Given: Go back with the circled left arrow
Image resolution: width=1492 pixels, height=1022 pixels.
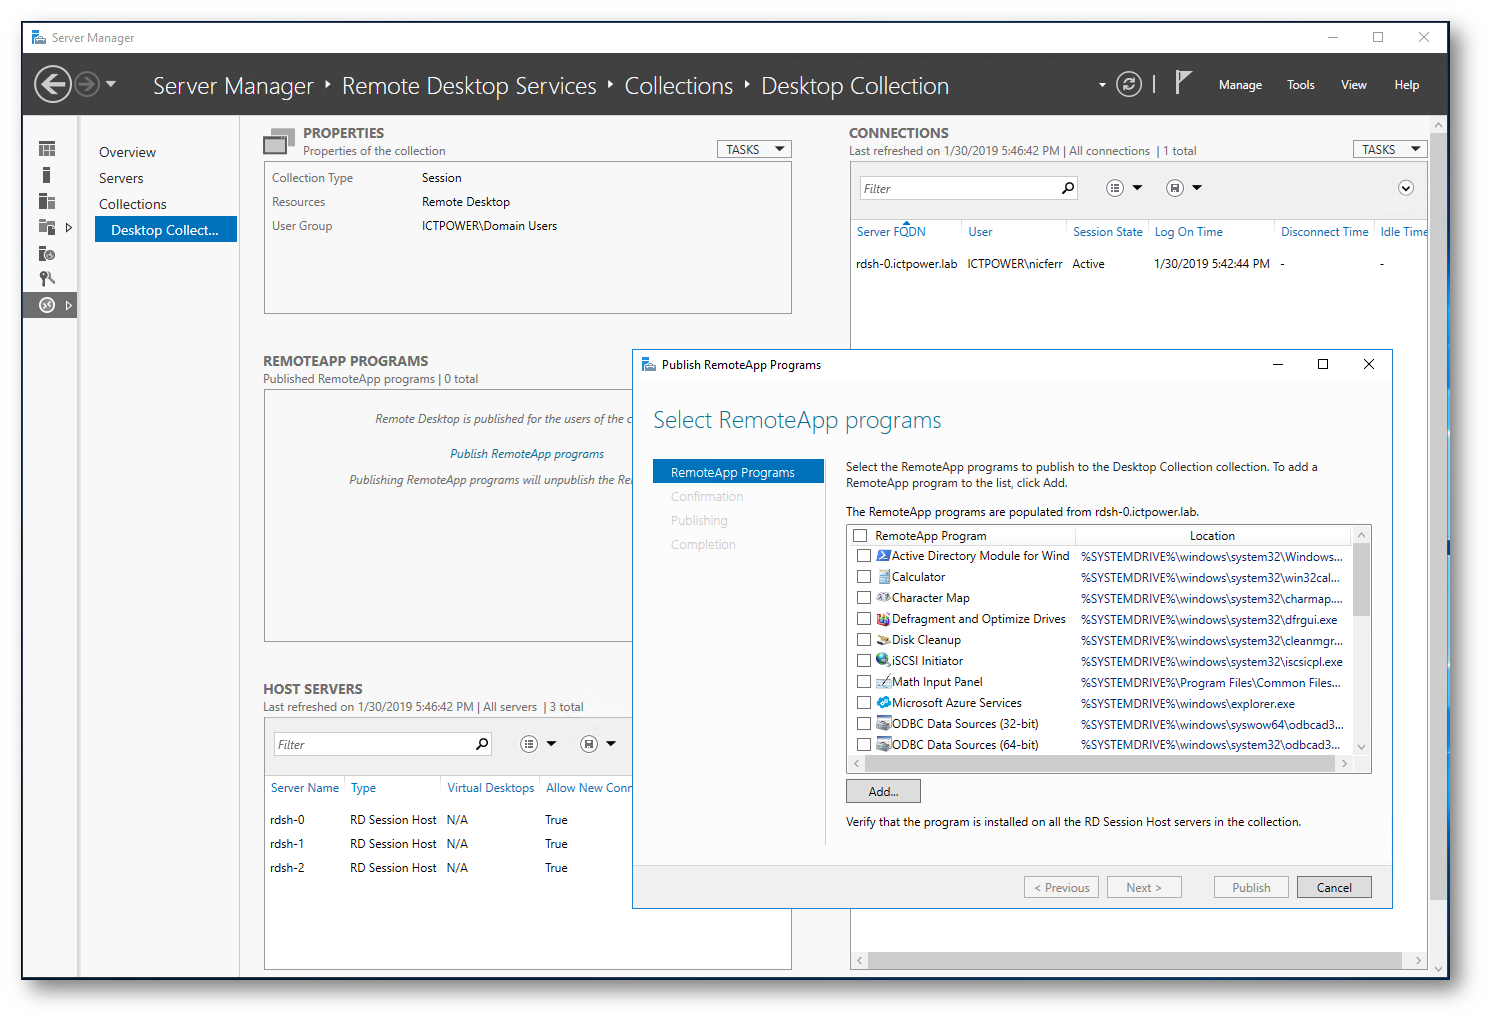Looking at the screenshot, I should point(53,84).
